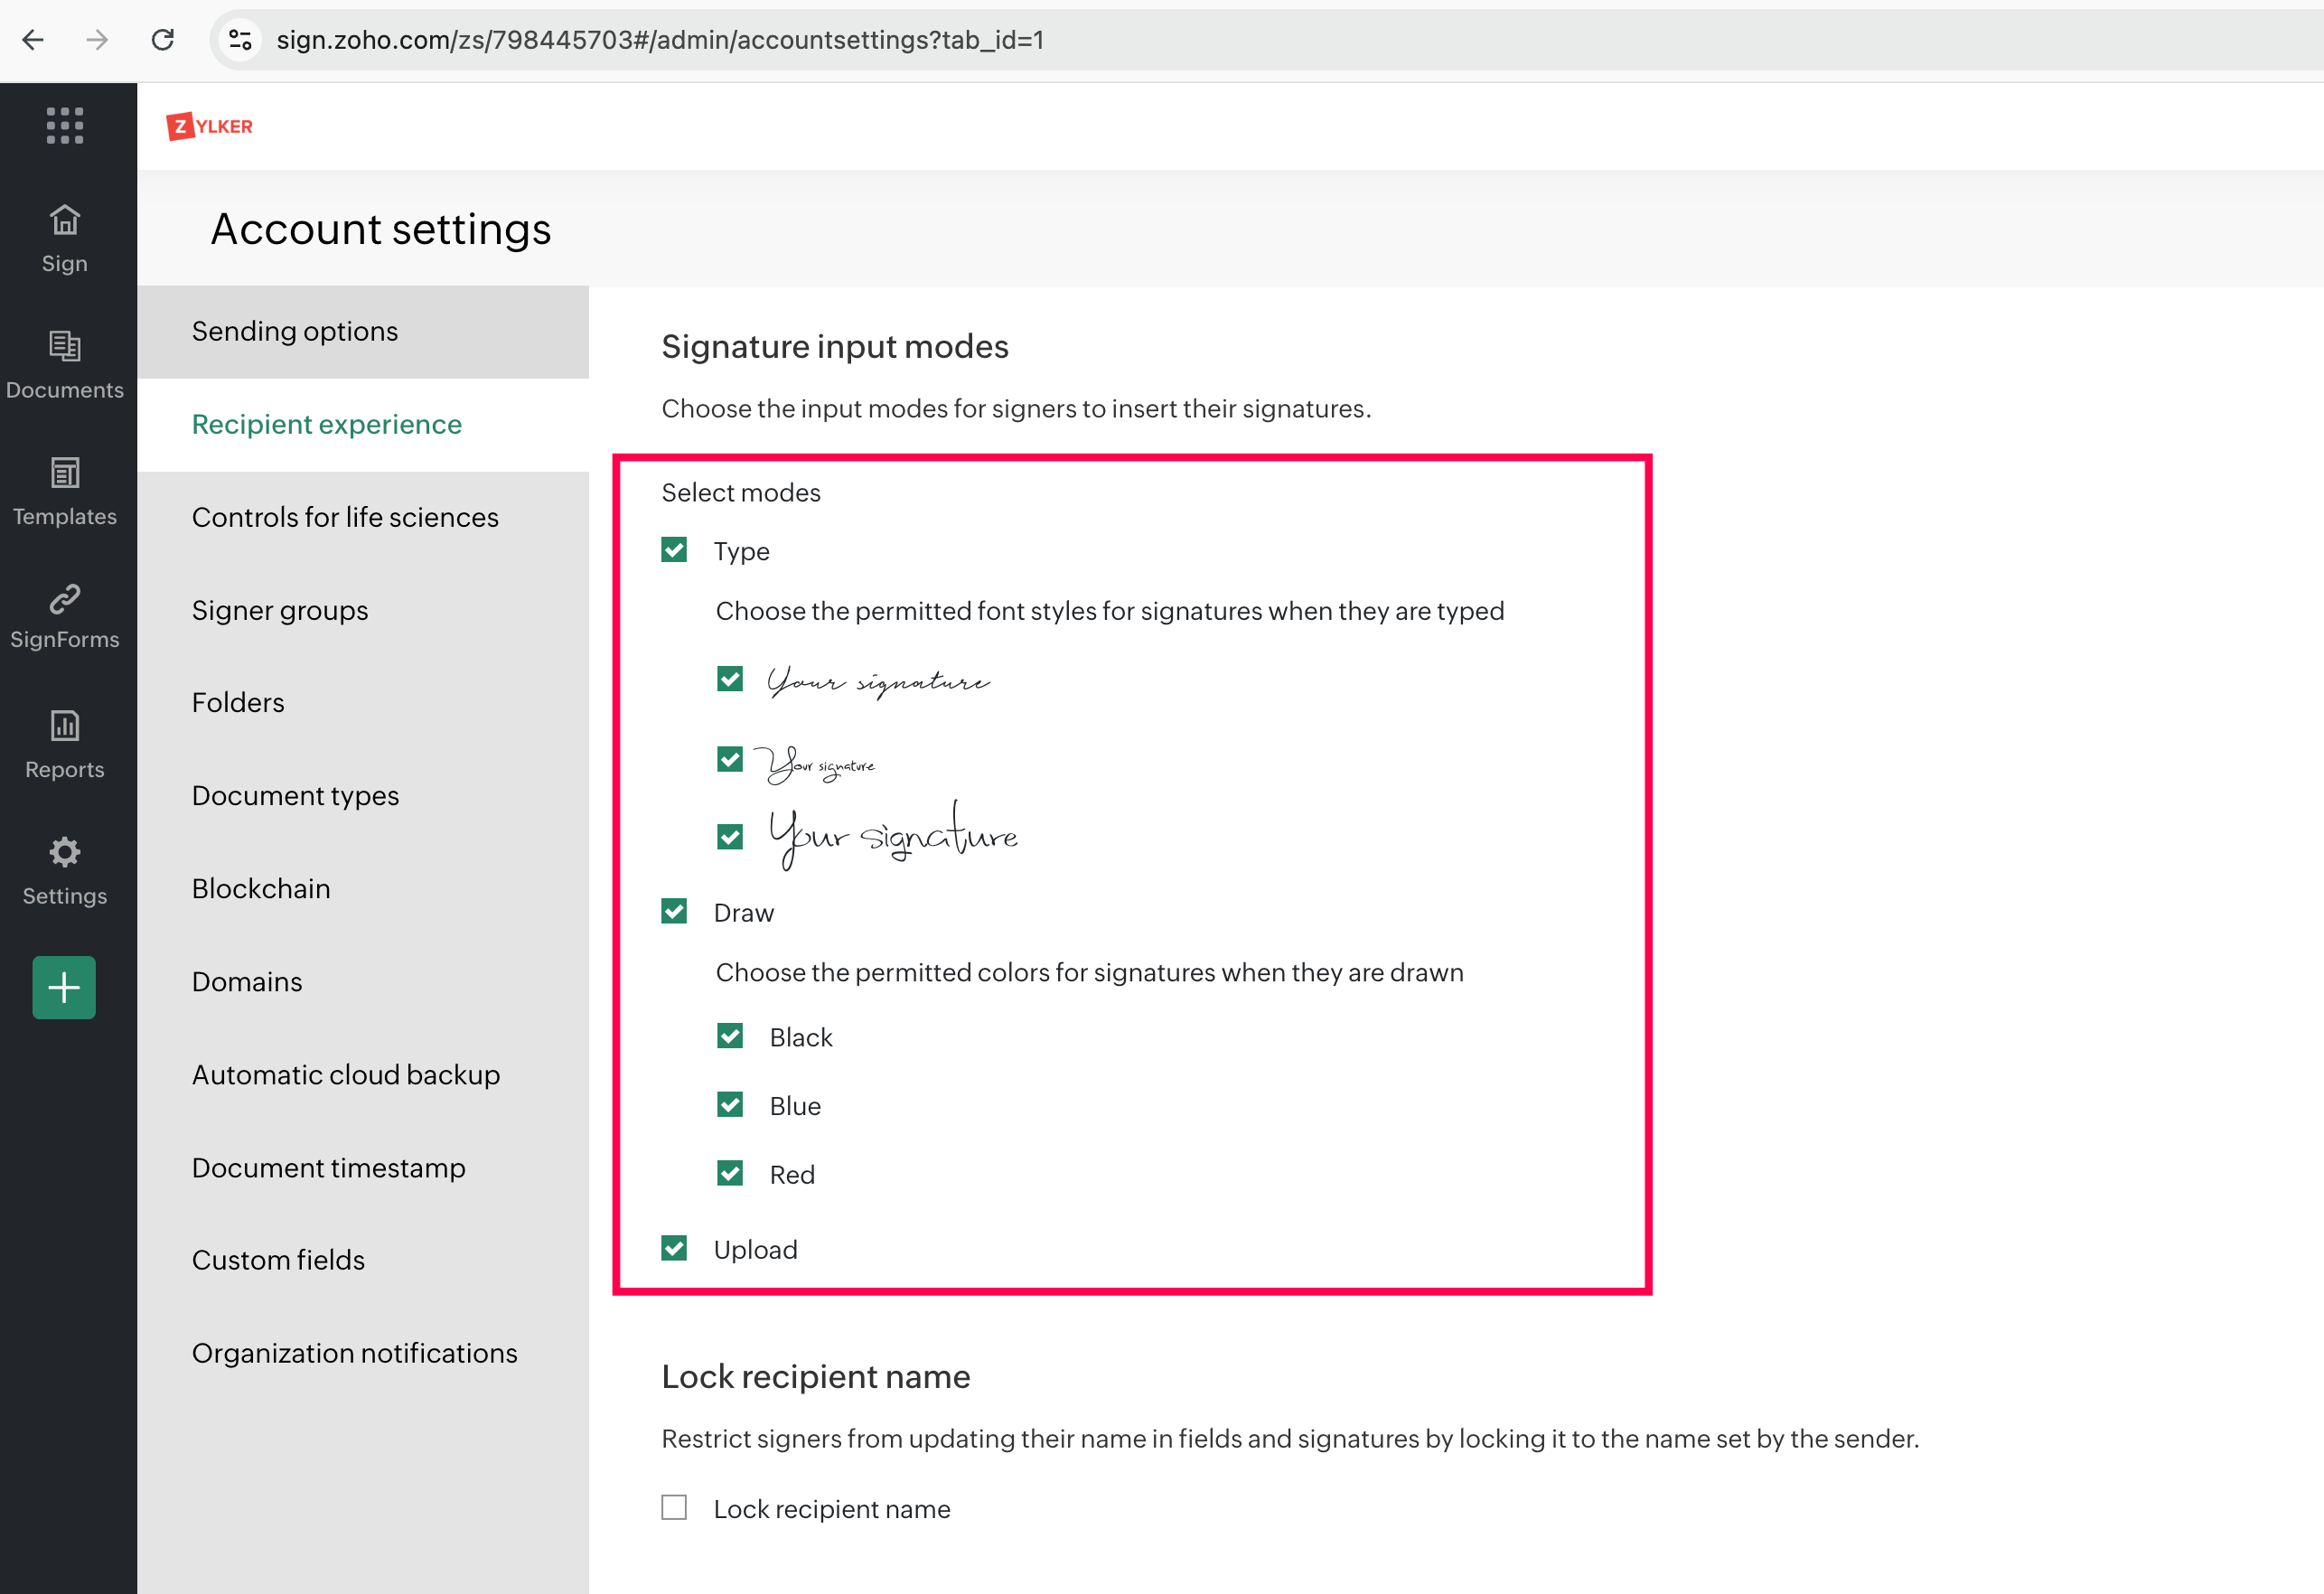Open the SignForms link icon
Viewport: 2324px width, 1594px height.
point(65,599)
